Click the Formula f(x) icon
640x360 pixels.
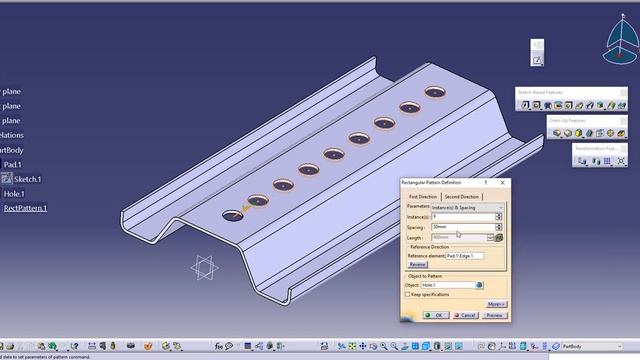click(219, 346)
